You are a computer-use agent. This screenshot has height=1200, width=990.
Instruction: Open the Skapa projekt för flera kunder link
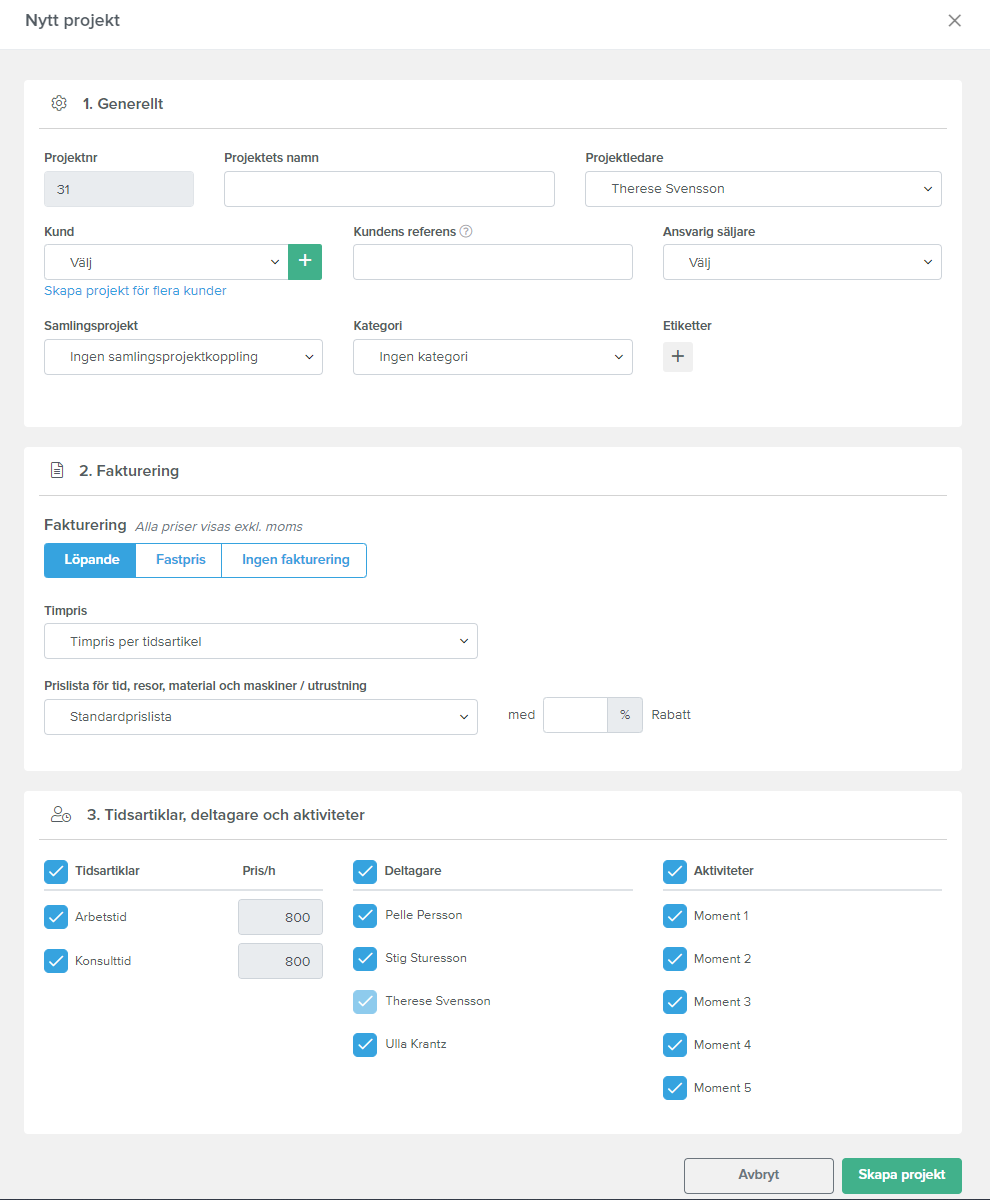(135, 291)
